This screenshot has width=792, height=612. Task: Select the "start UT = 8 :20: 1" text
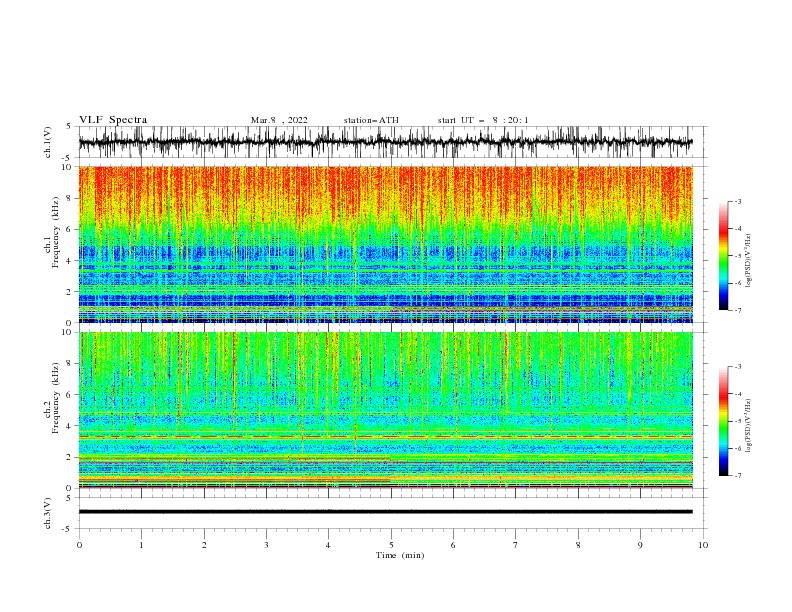pyautogui.click(x=483, y=120)
